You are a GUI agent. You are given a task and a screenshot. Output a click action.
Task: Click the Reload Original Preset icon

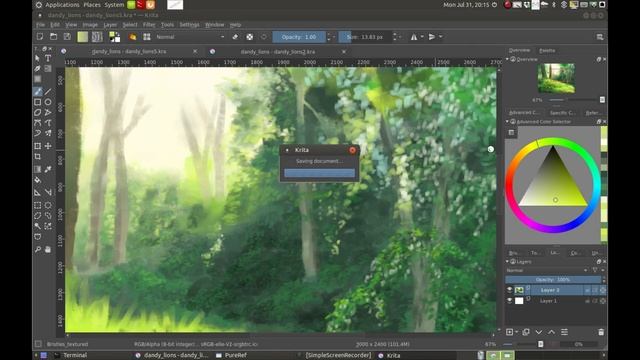pos(264,37)
